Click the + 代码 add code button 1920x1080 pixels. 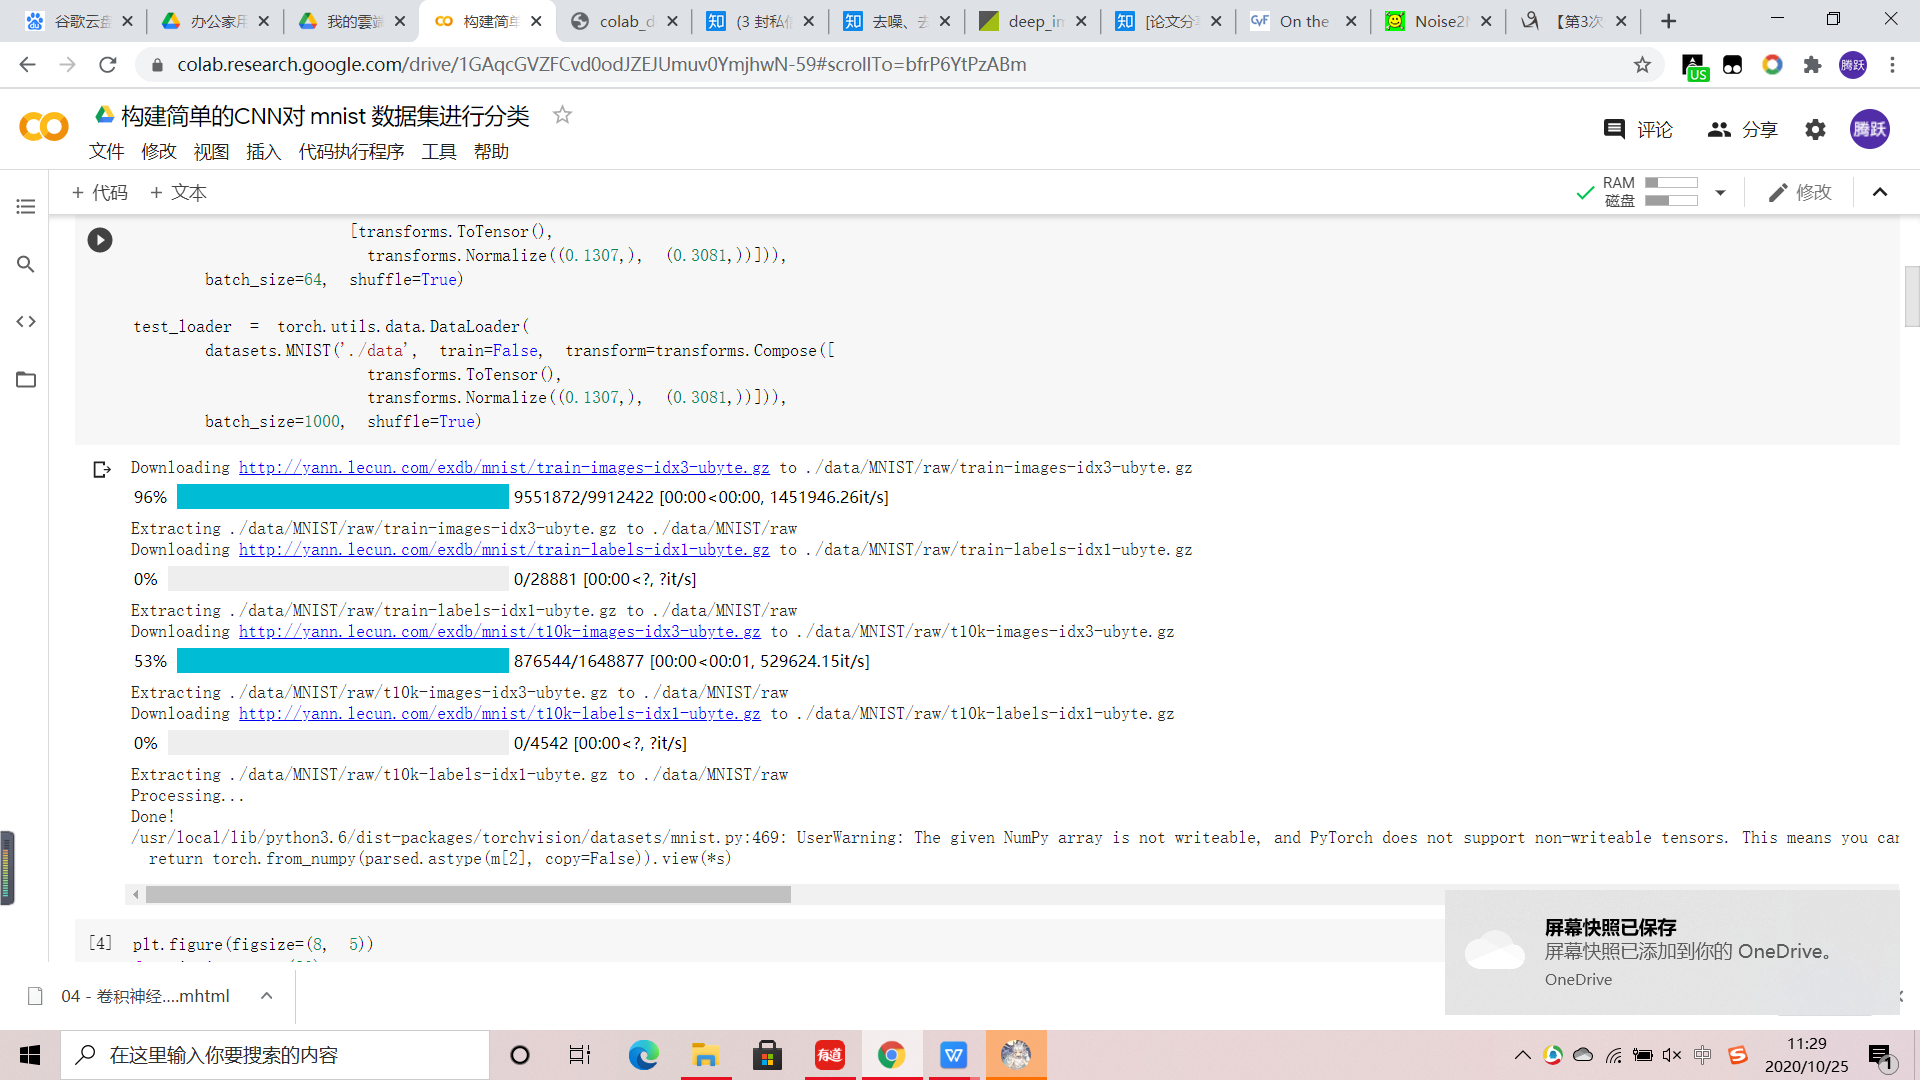100,193
